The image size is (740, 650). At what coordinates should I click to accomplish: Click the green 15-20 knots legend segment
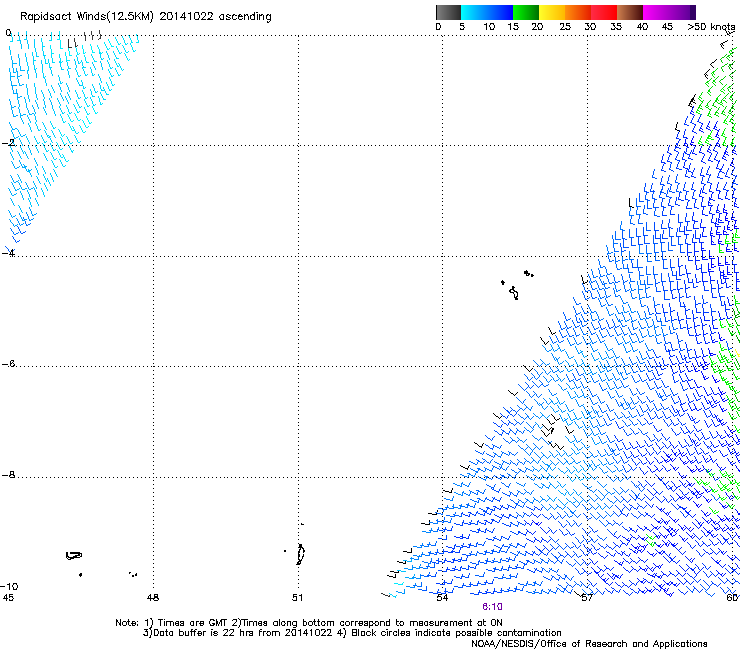(526, 12)
